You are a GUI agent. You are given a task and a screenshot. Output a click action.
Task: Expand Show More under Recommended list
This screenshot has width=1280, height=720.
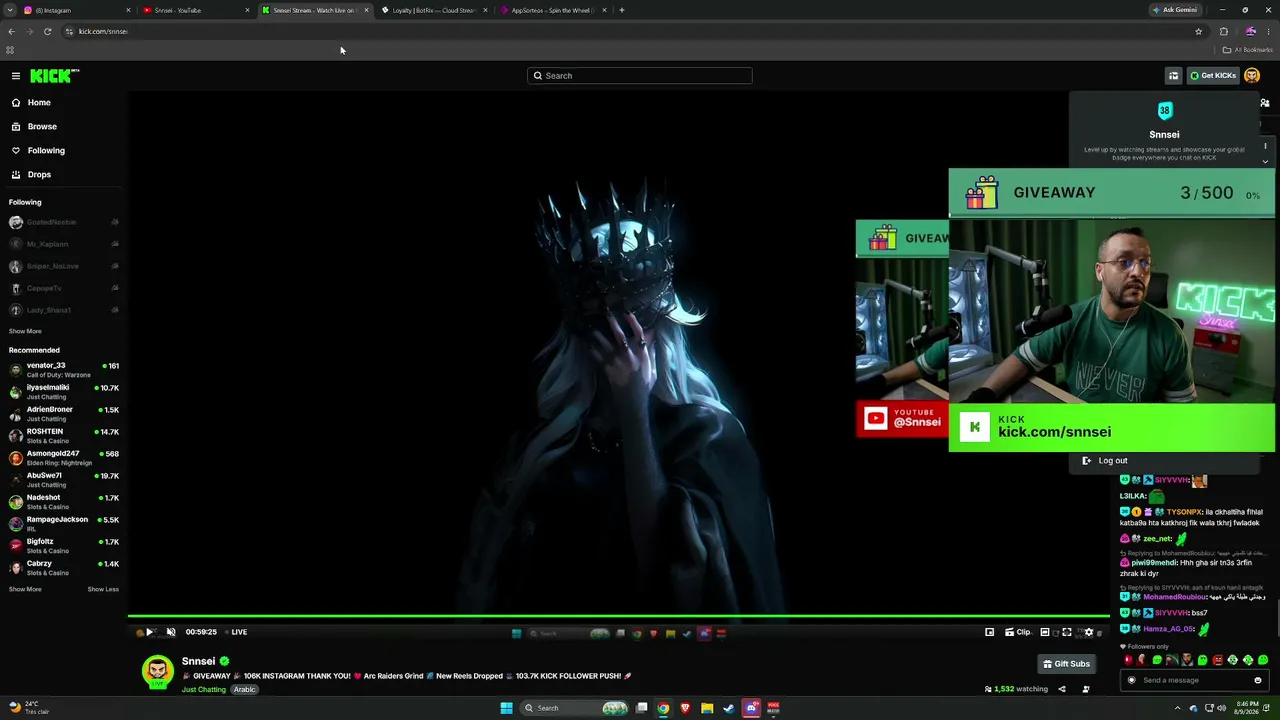25,590
